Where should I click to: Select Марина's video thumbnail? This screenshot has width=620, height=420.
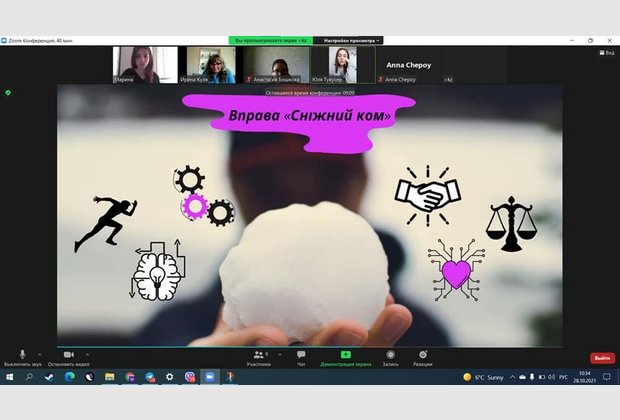coord(144,65)
